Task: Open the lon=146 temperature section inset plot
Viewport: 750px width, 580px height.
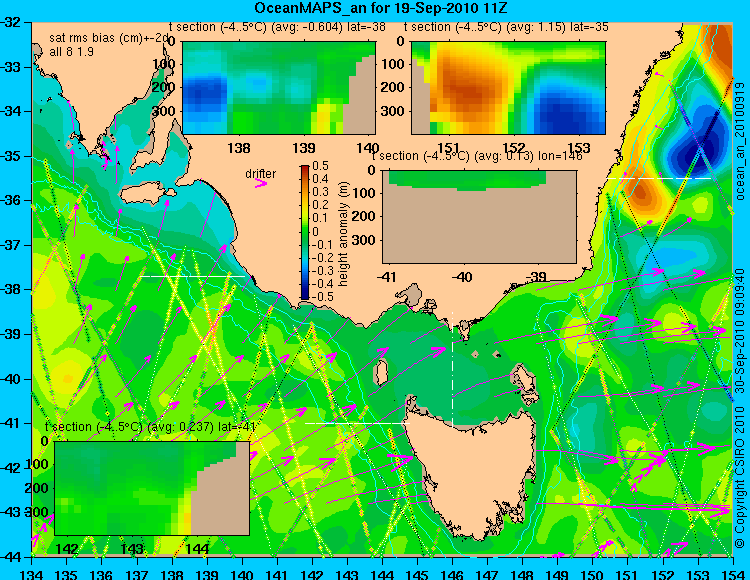Action: pyautogui.click(x=479, y=217)
